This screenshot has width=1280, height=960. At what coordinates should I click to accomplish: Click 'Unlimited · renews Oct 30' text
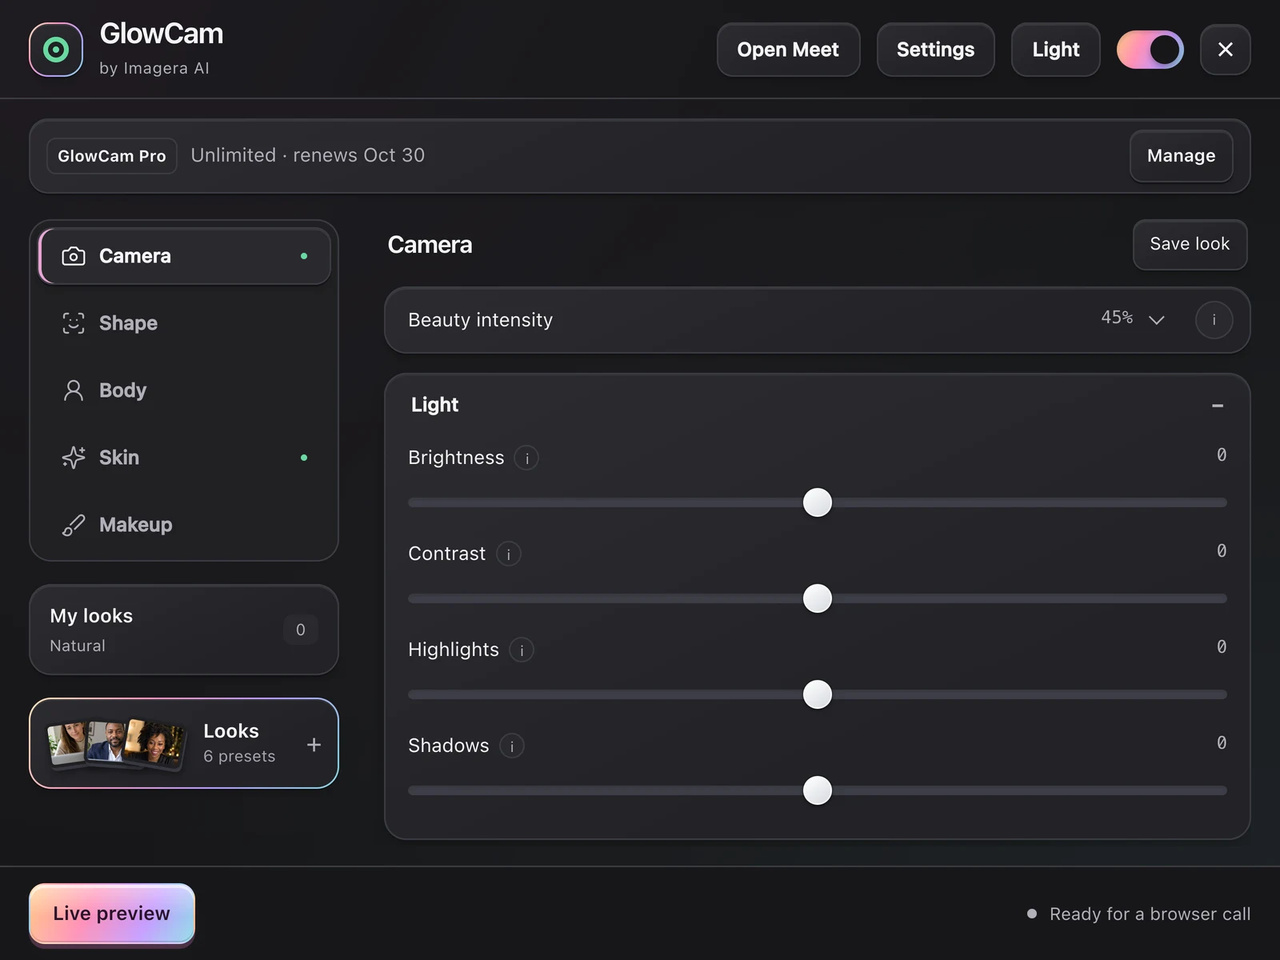308,155
